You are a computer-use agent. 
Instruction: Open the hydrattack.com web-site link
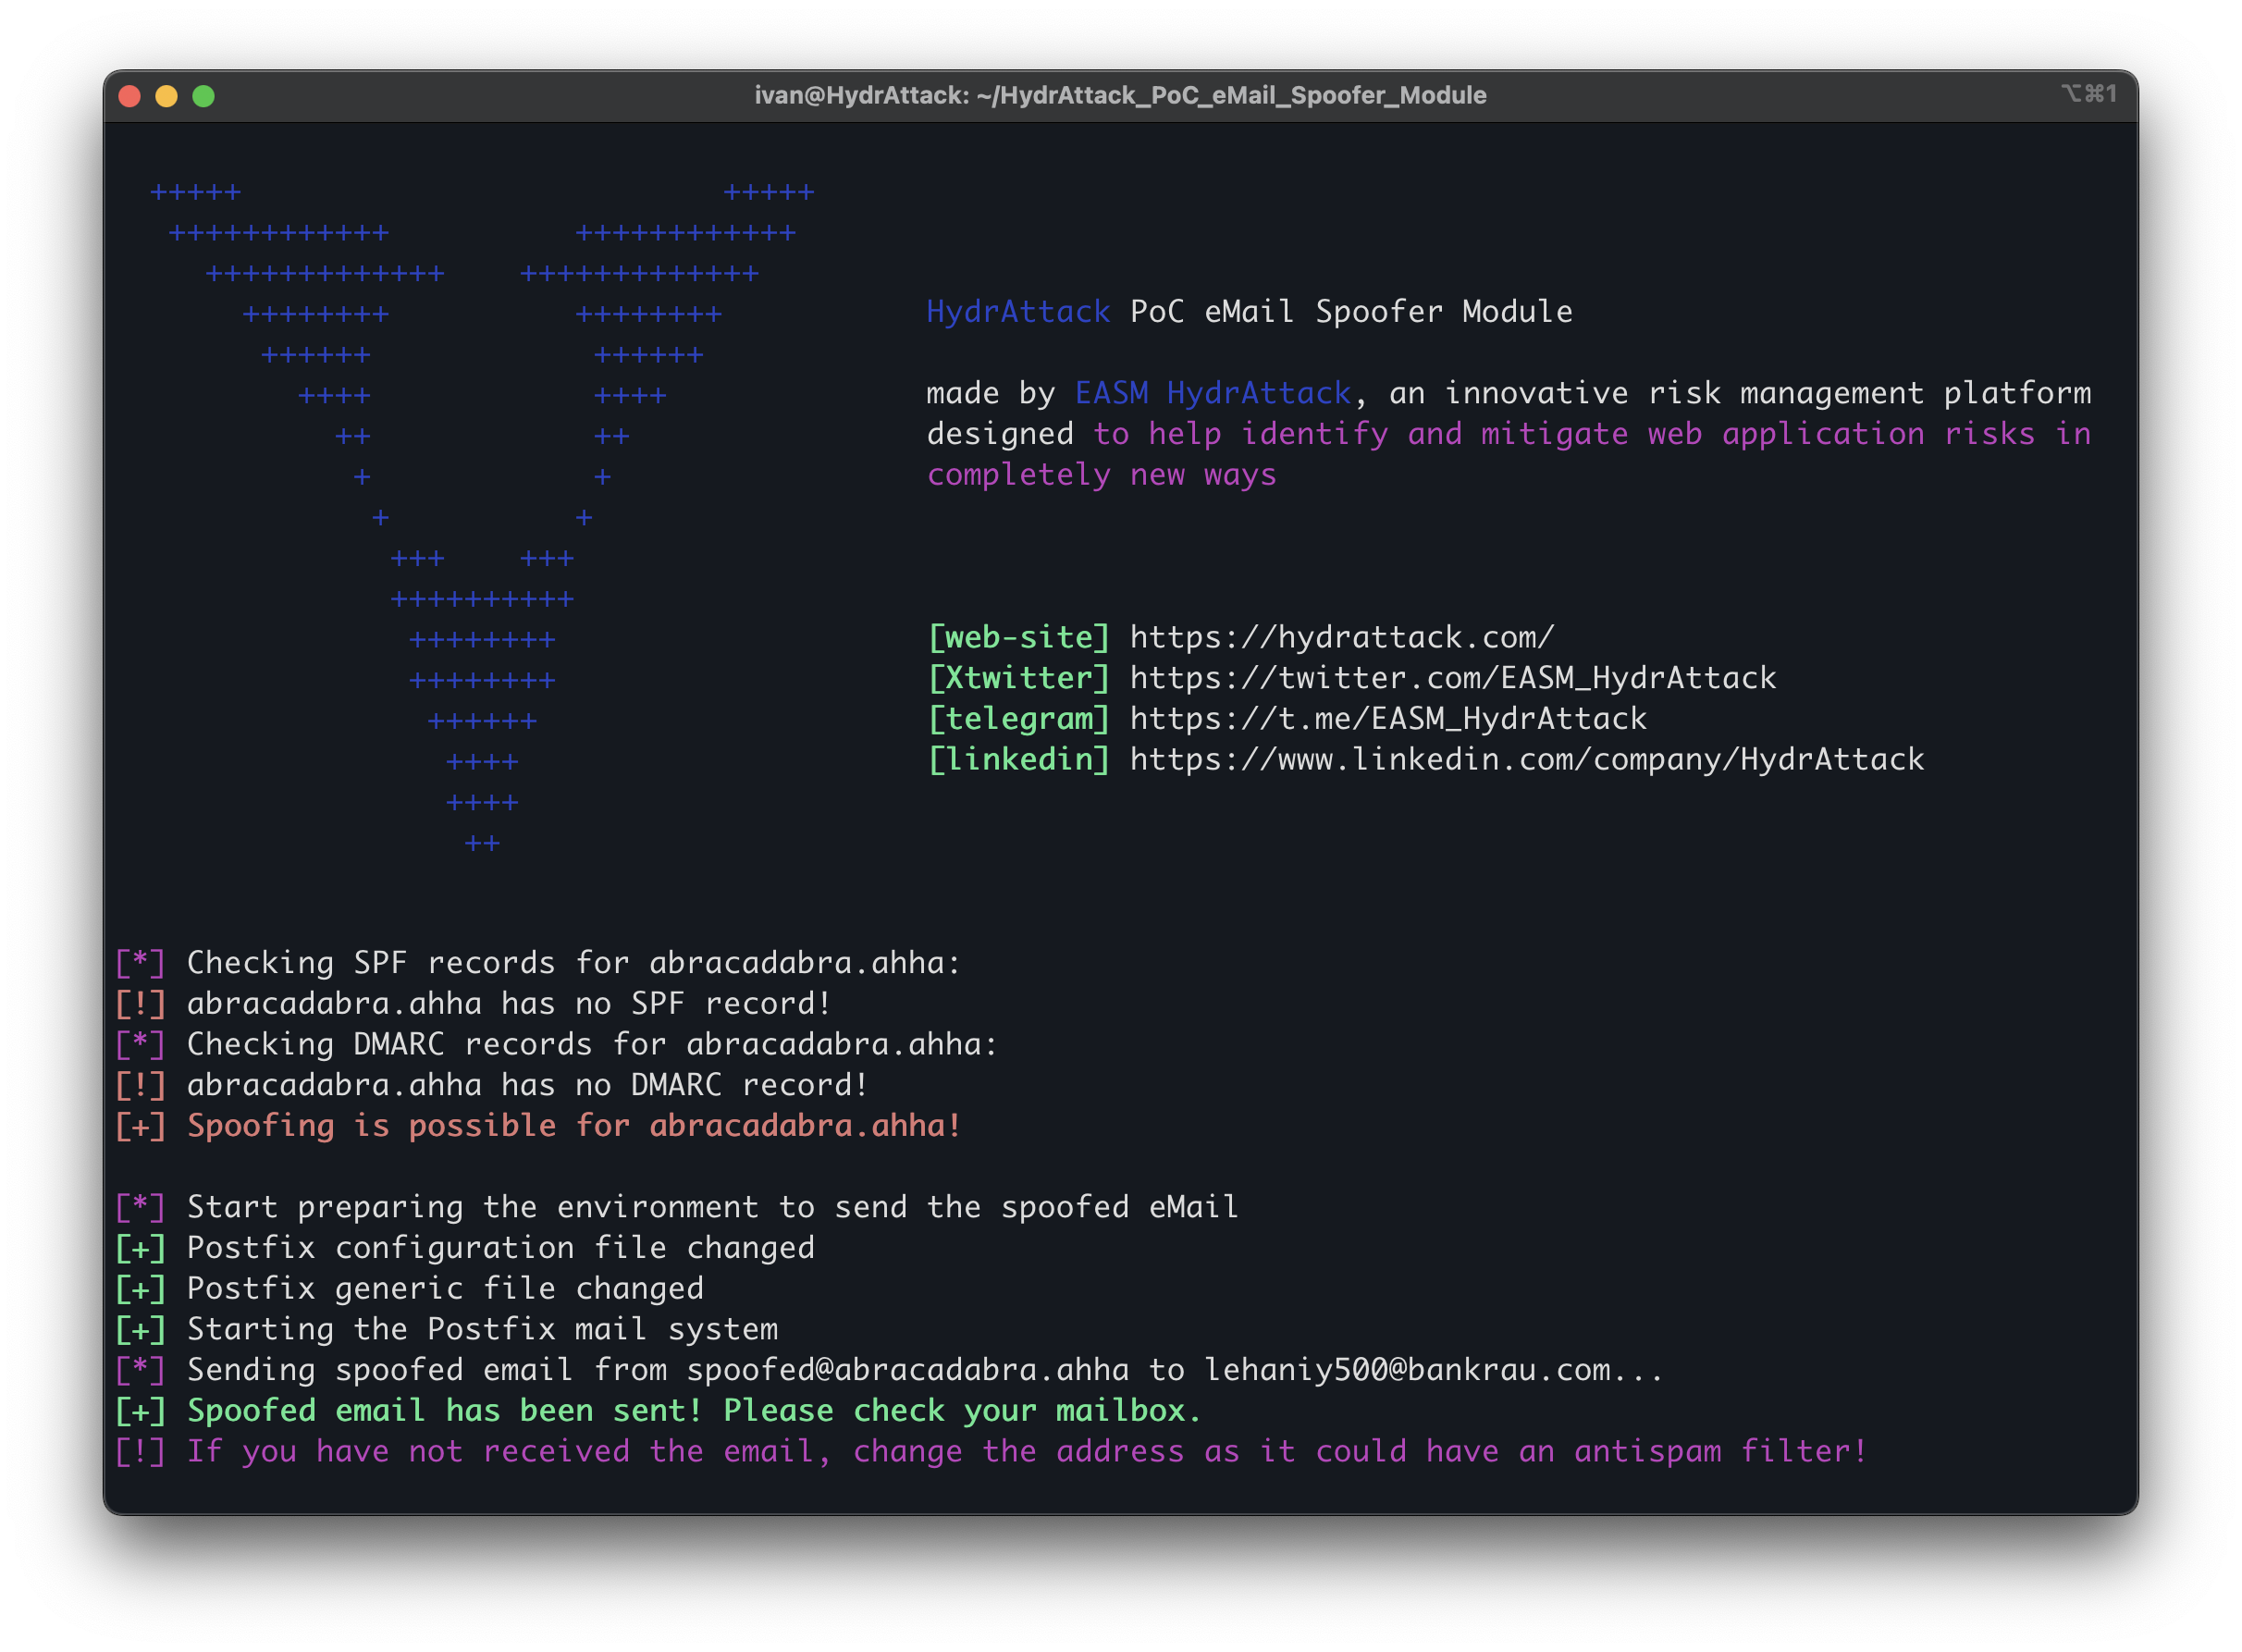pos(1341,637)
